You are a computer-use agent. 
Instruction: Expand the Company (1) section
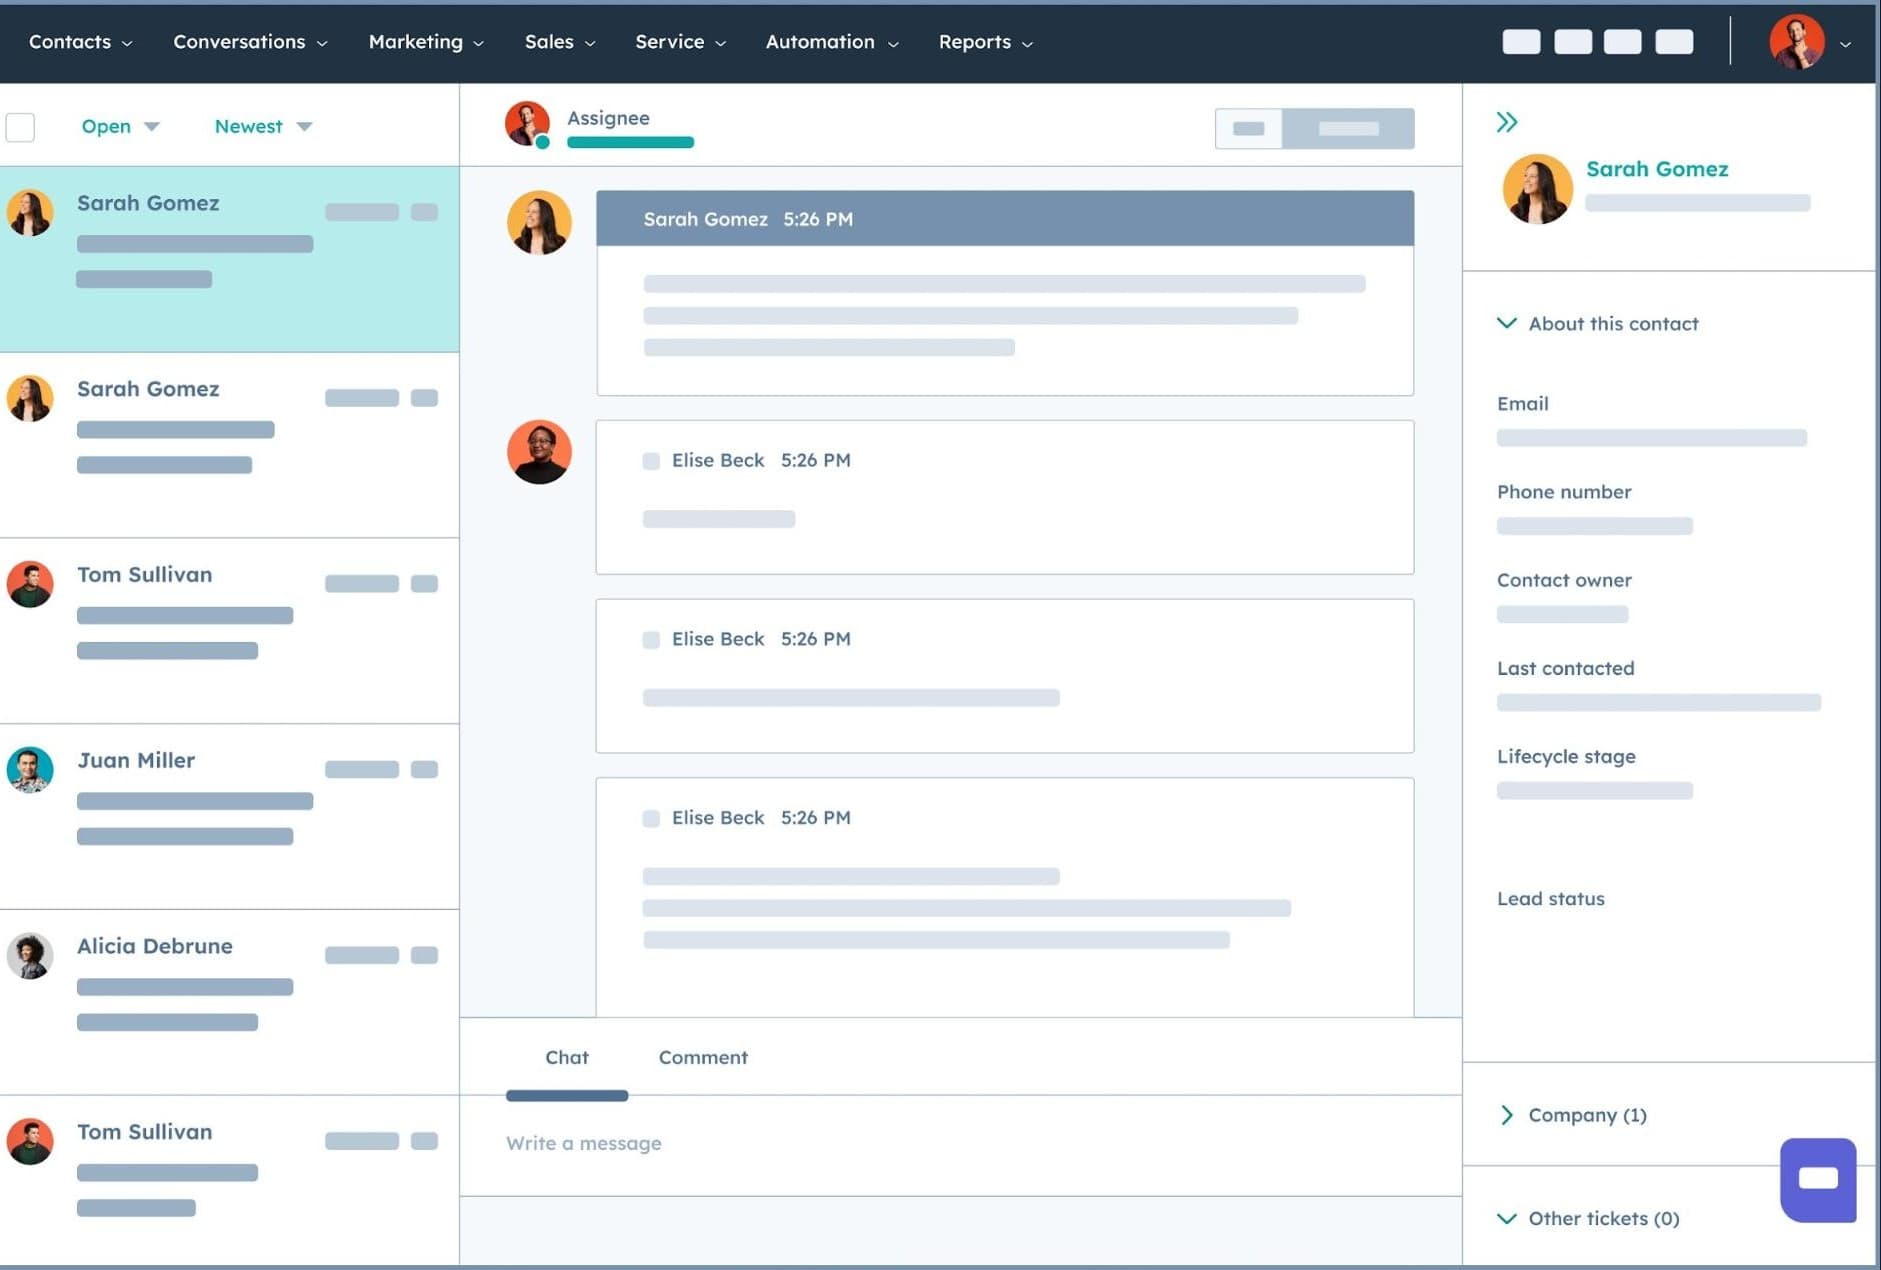[x=1573, y=1115]
